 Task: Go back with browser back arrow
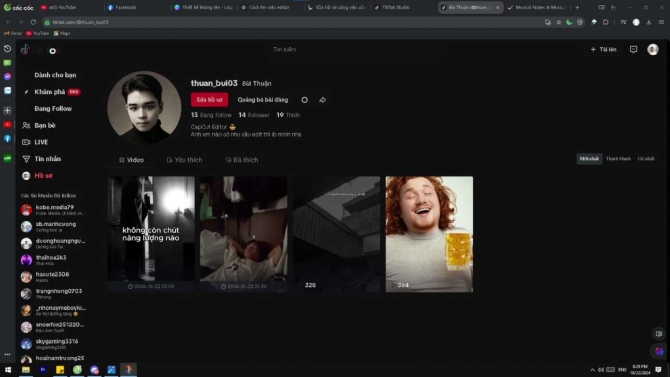pyautogui.click(x=8, y=22)
